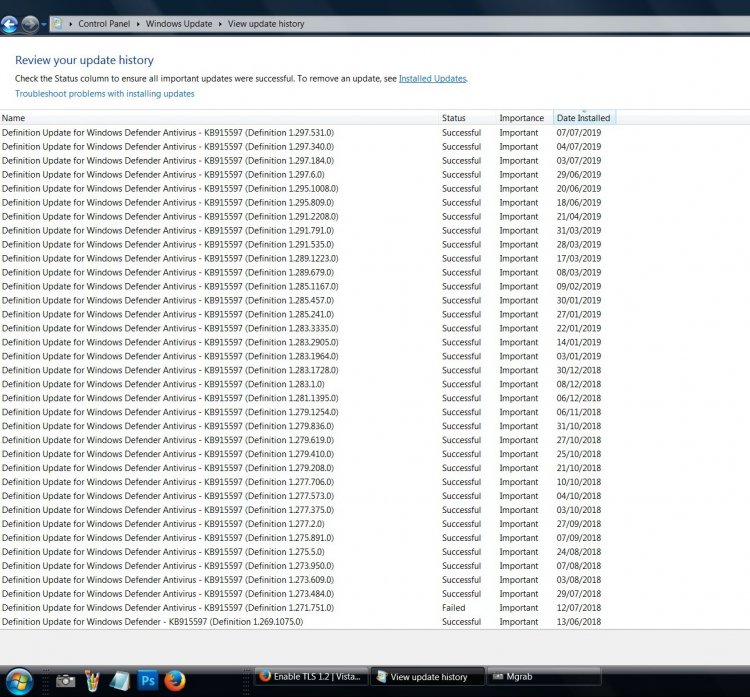
Task: Sort the list by the Importance column
Action: pyautogui.click(x=524, y=118)
